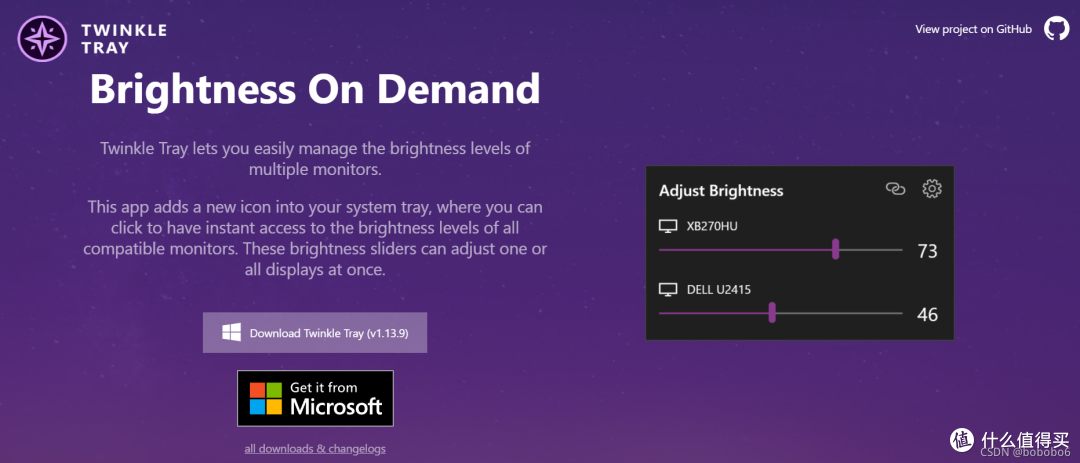Click the XB270HU brightness slider handle
The image size is (1080, 463).
click(x=835, y=250)
